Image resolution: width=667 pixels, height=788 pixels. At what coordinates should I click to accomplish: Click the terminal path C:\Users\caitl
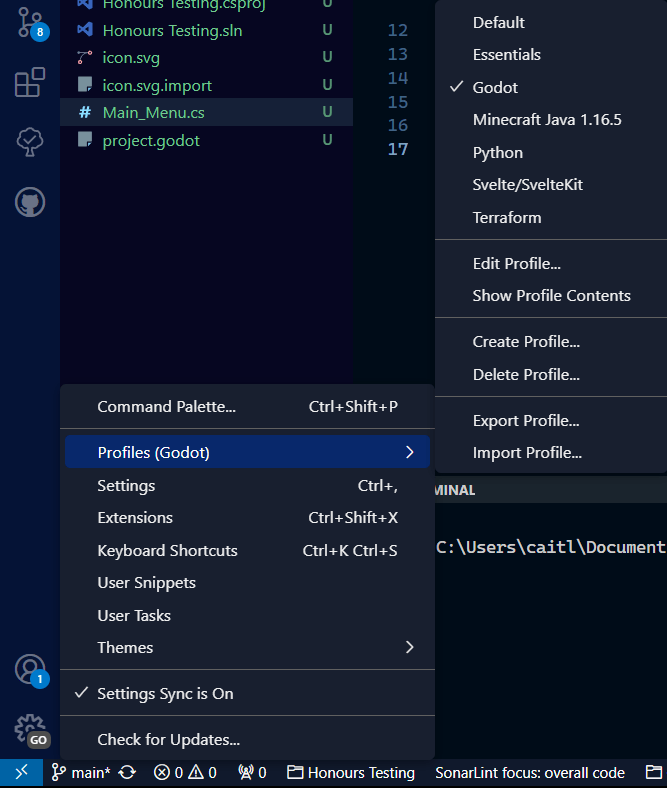pyautogui.click(x=550, y=547)
